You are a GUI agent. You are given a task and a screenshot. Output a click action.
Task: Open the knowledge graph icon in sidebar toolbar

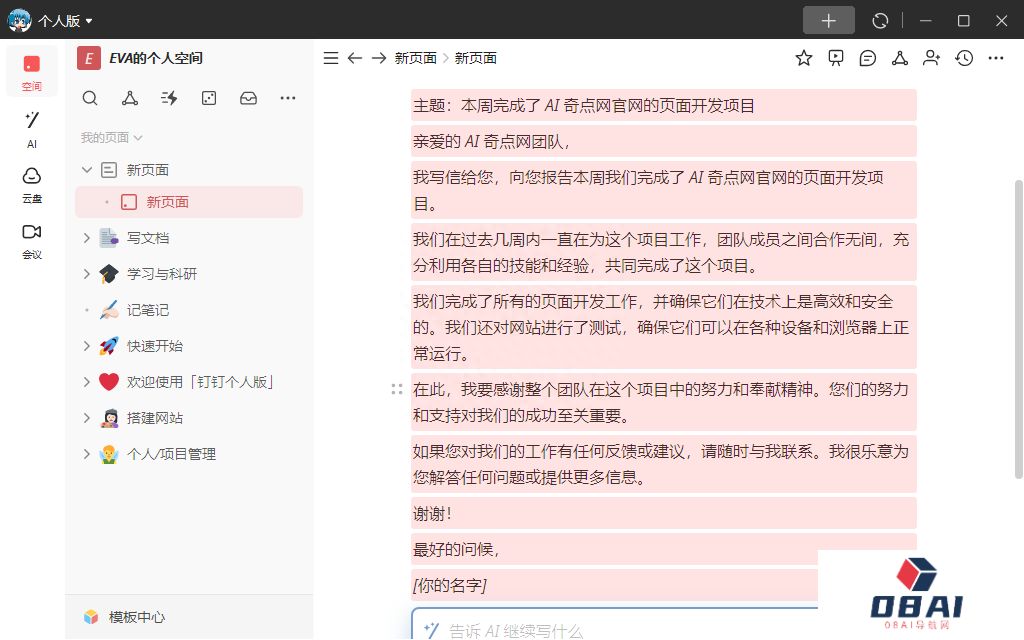click(129, 98)
